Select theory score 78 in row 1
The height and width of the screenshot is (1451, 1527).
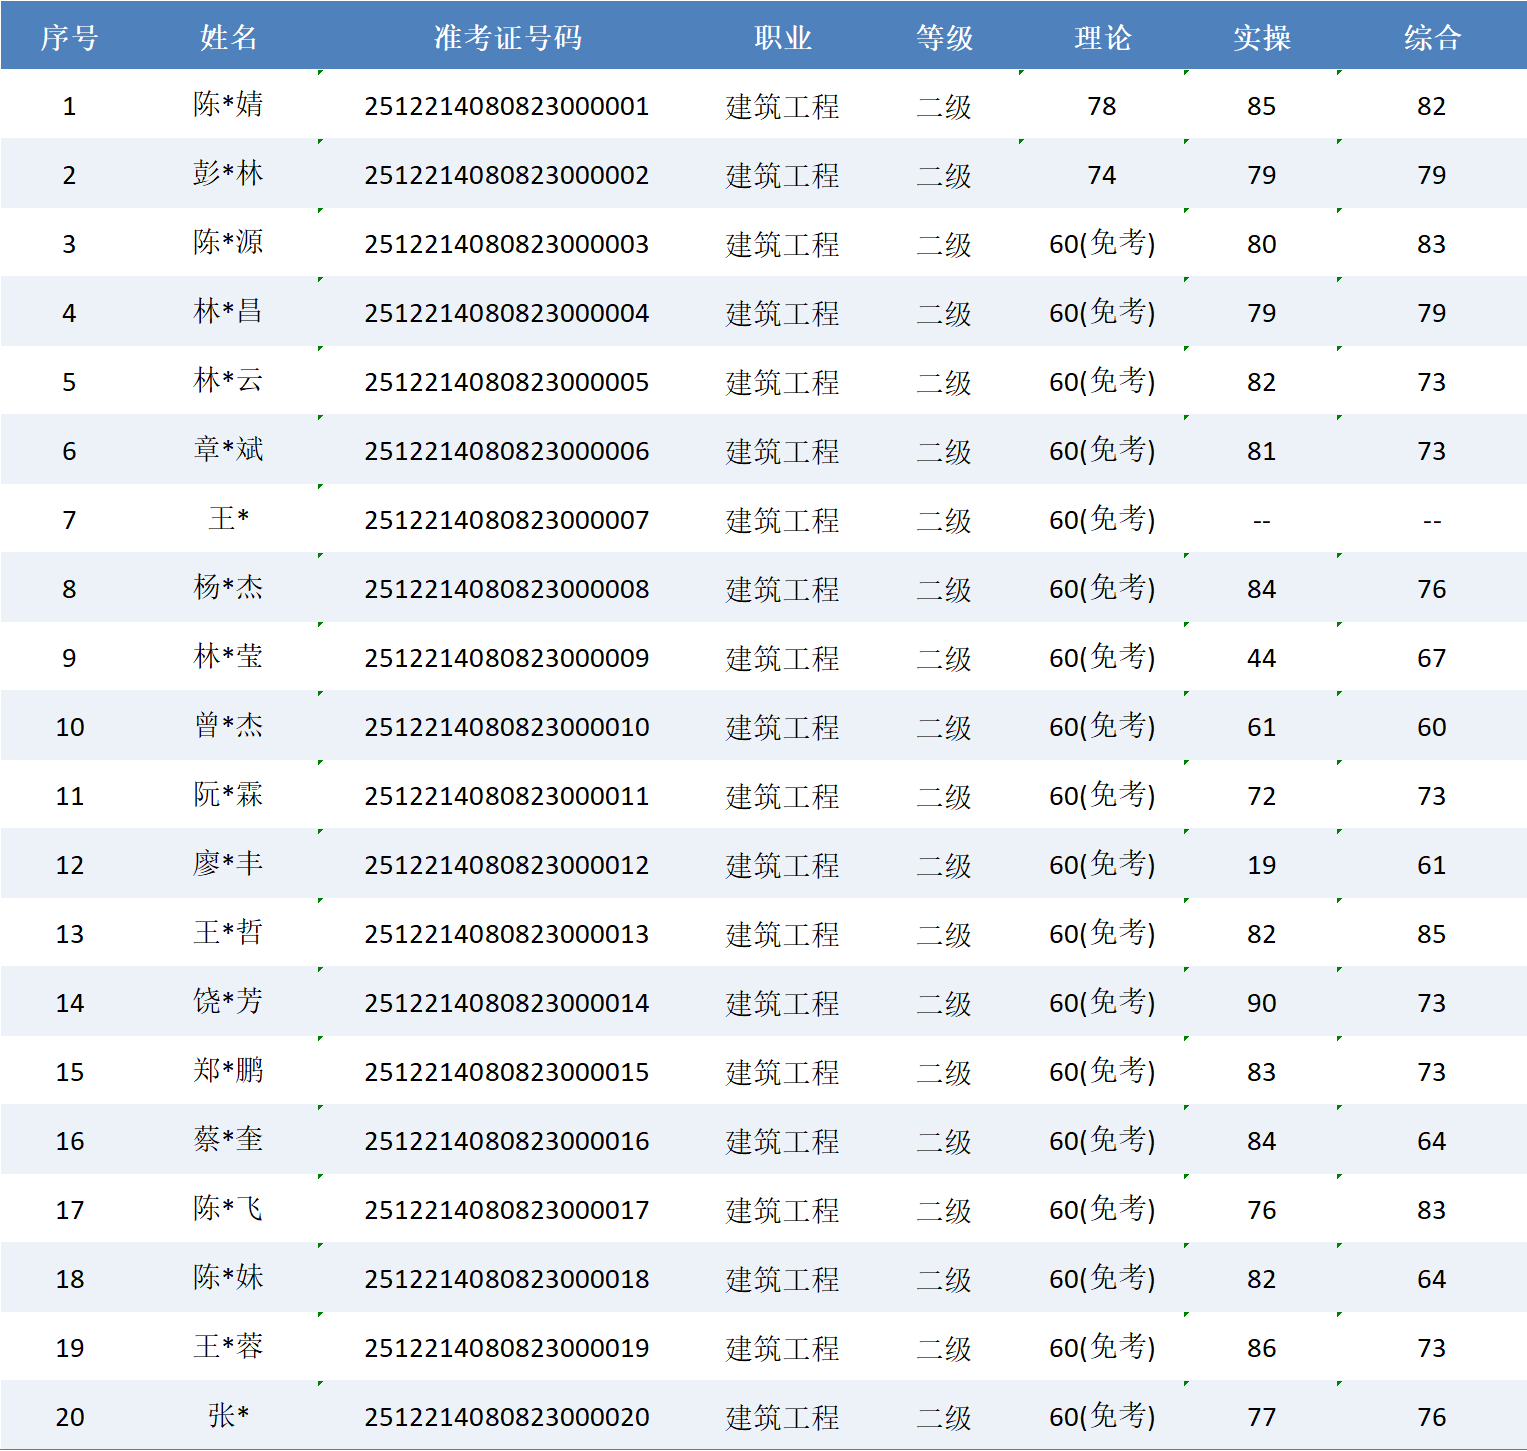click(1102, 106)
